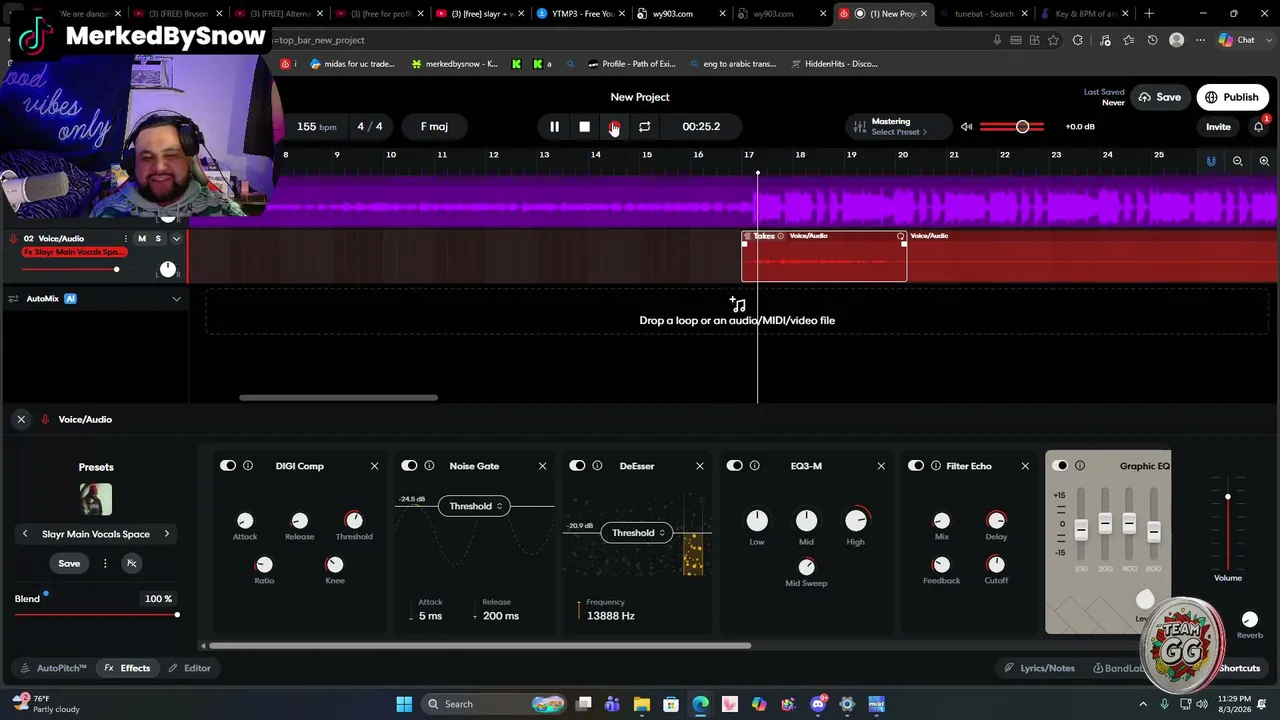Remove the DIGI Comp effect

375,466
